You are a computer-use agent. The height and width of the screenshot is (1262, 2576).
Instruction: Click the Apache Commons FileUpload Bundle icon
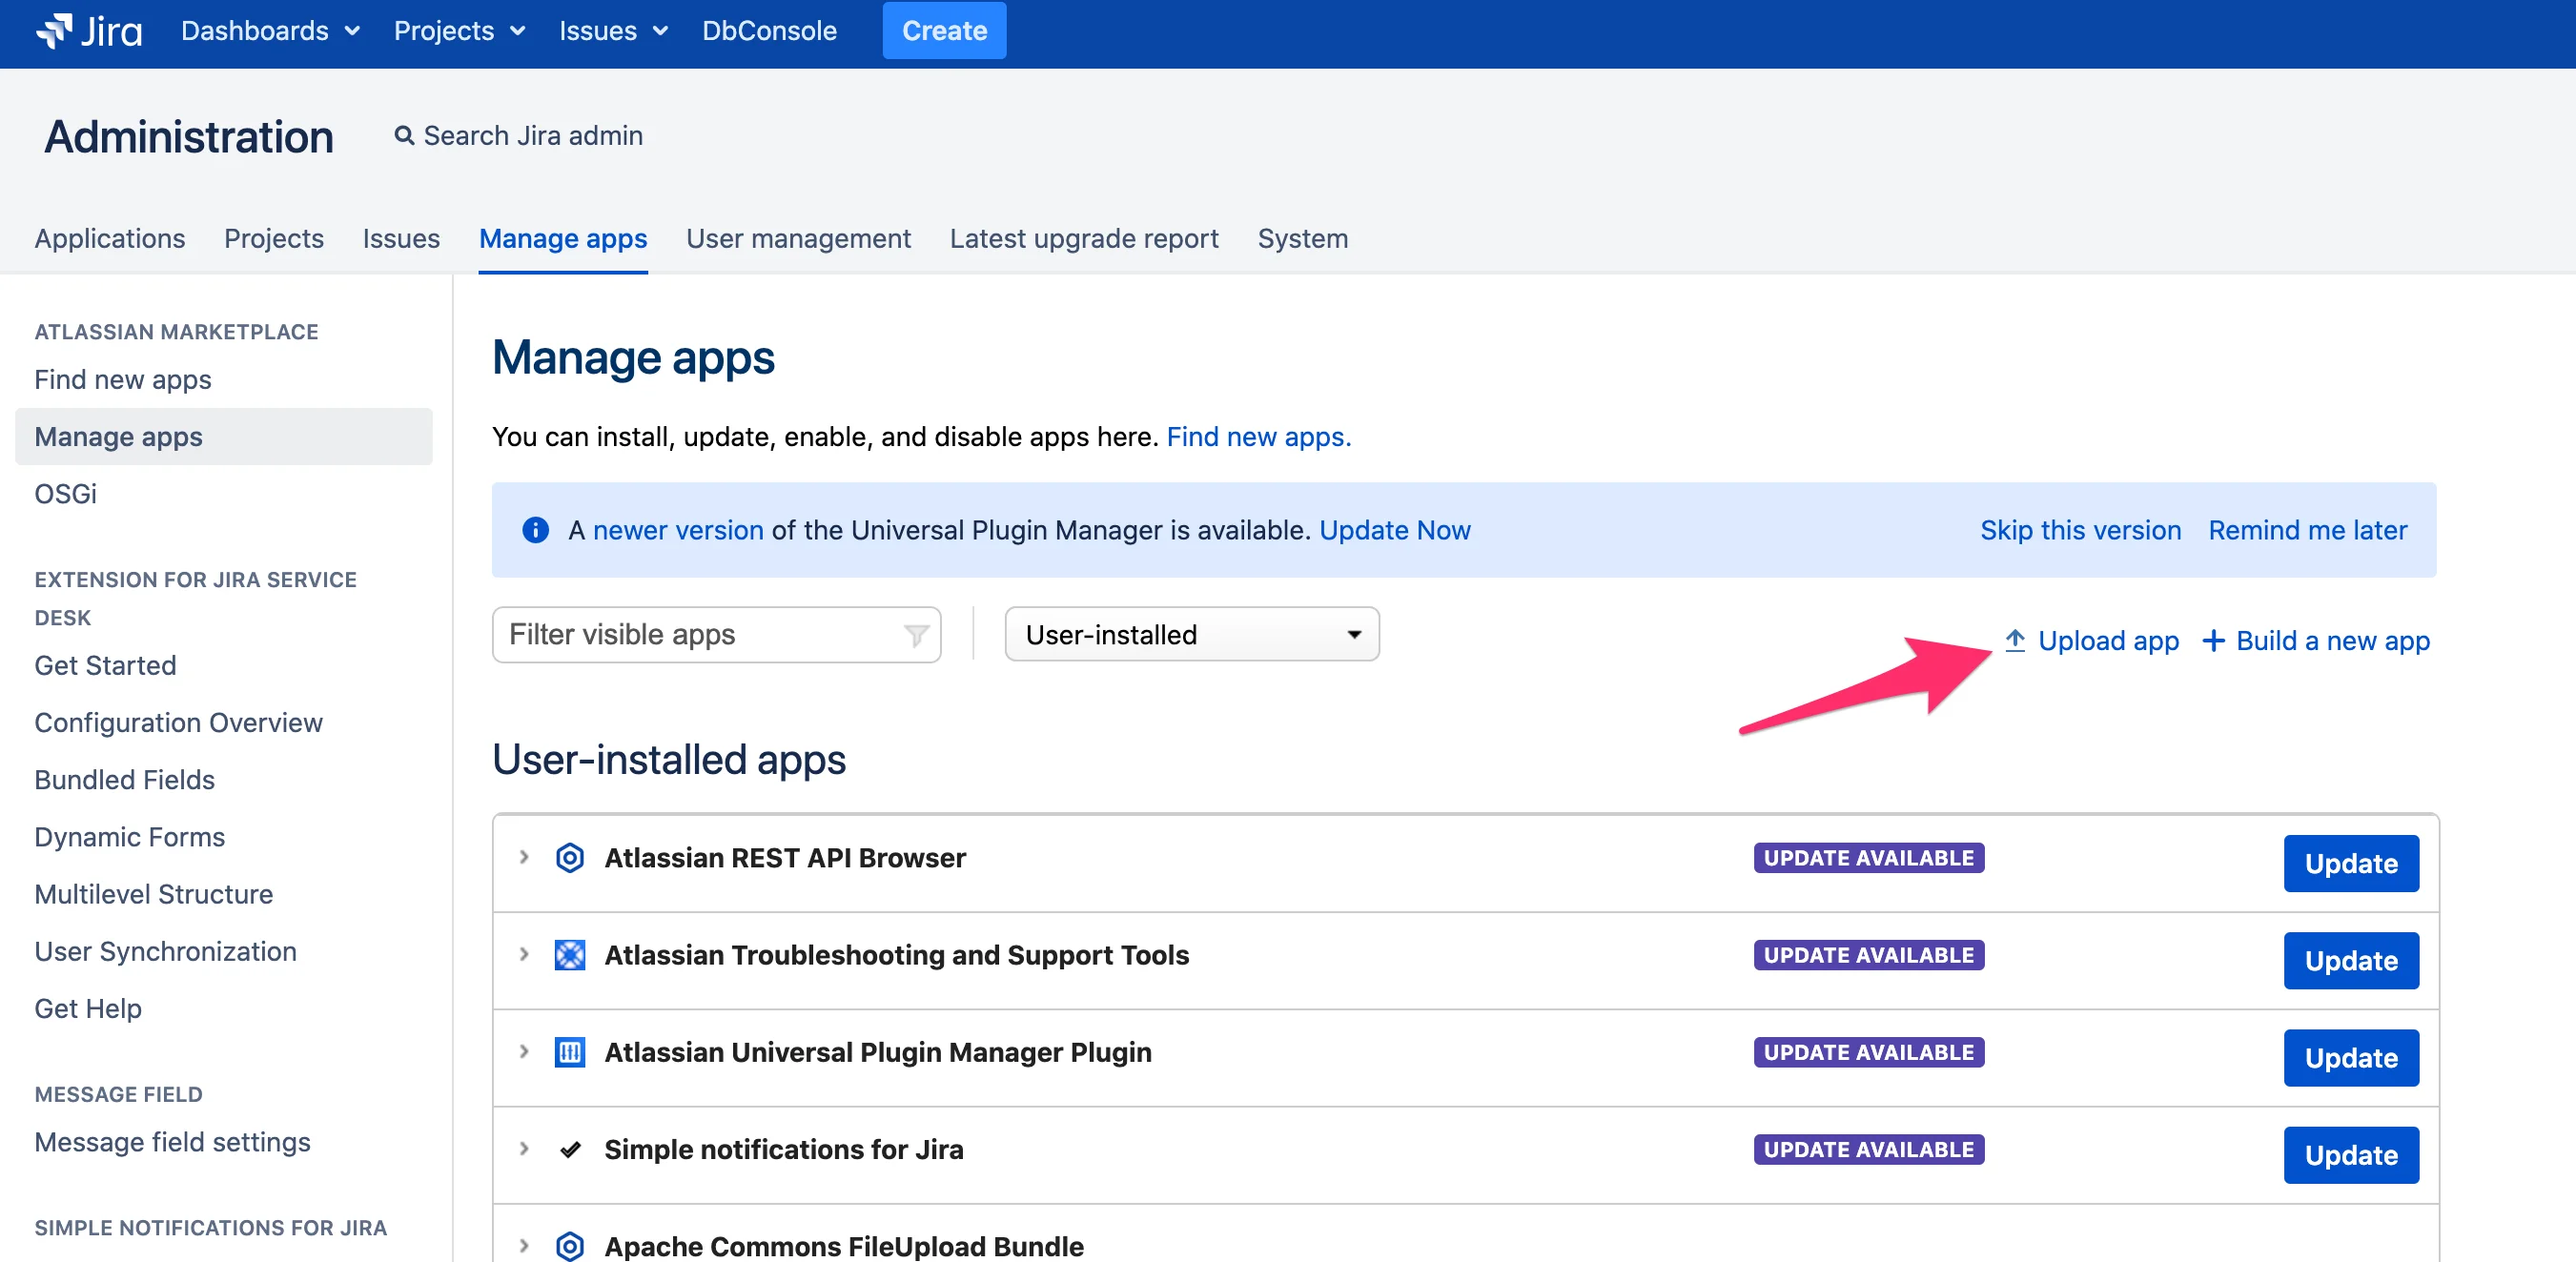tap(570, 1246)
